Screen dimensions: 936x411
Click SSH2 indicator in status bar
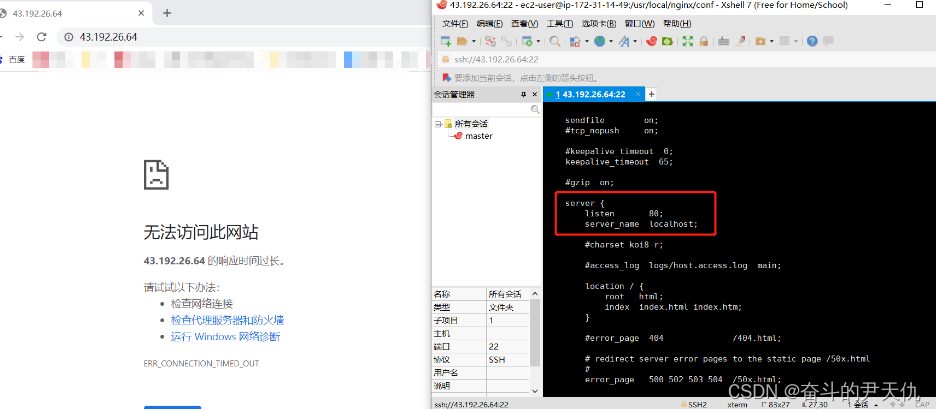[692, 405]
